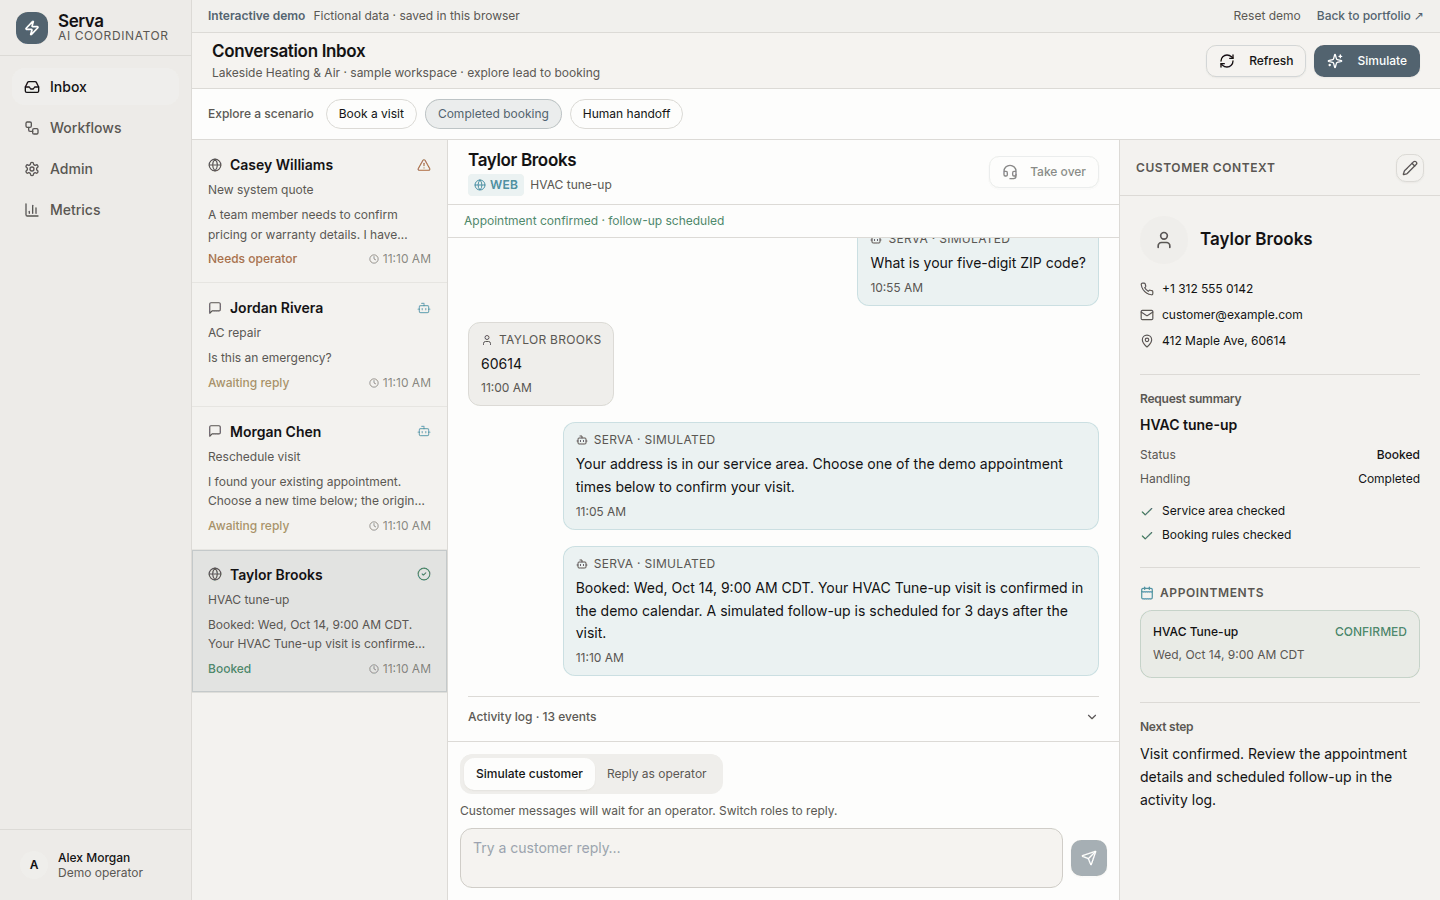
Task: Click the green check icon on Taylor Brooks
Action: (424, 574)
